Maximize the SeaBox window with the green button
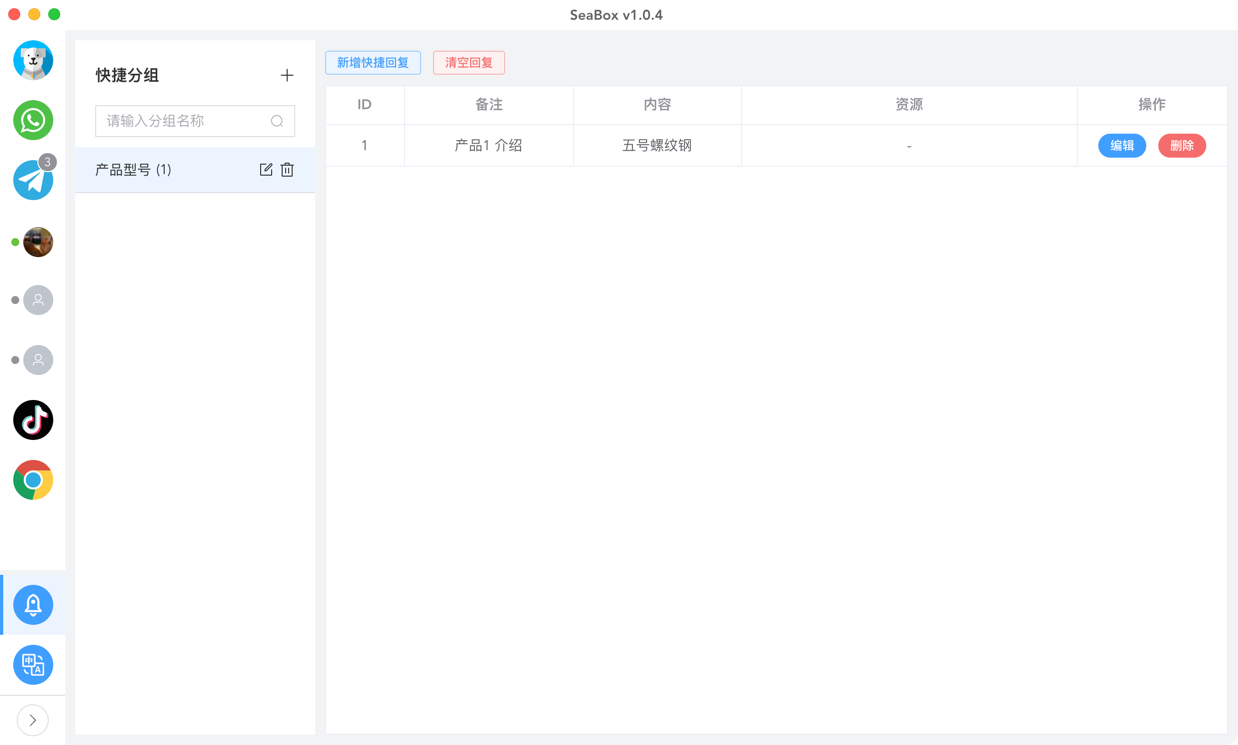Screen dimensions: 1238x745 coord(54,14)
